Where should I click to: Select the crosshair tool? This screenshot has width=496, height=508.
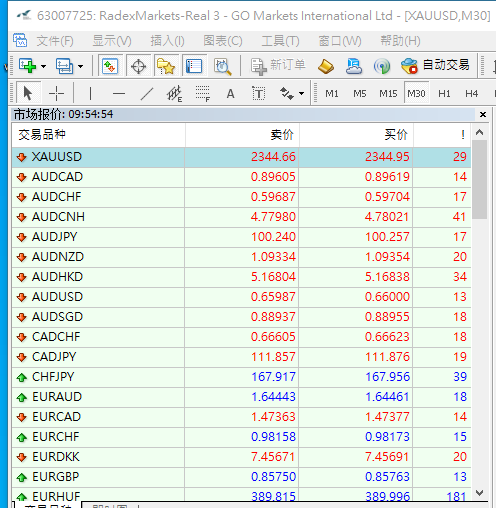56,93
